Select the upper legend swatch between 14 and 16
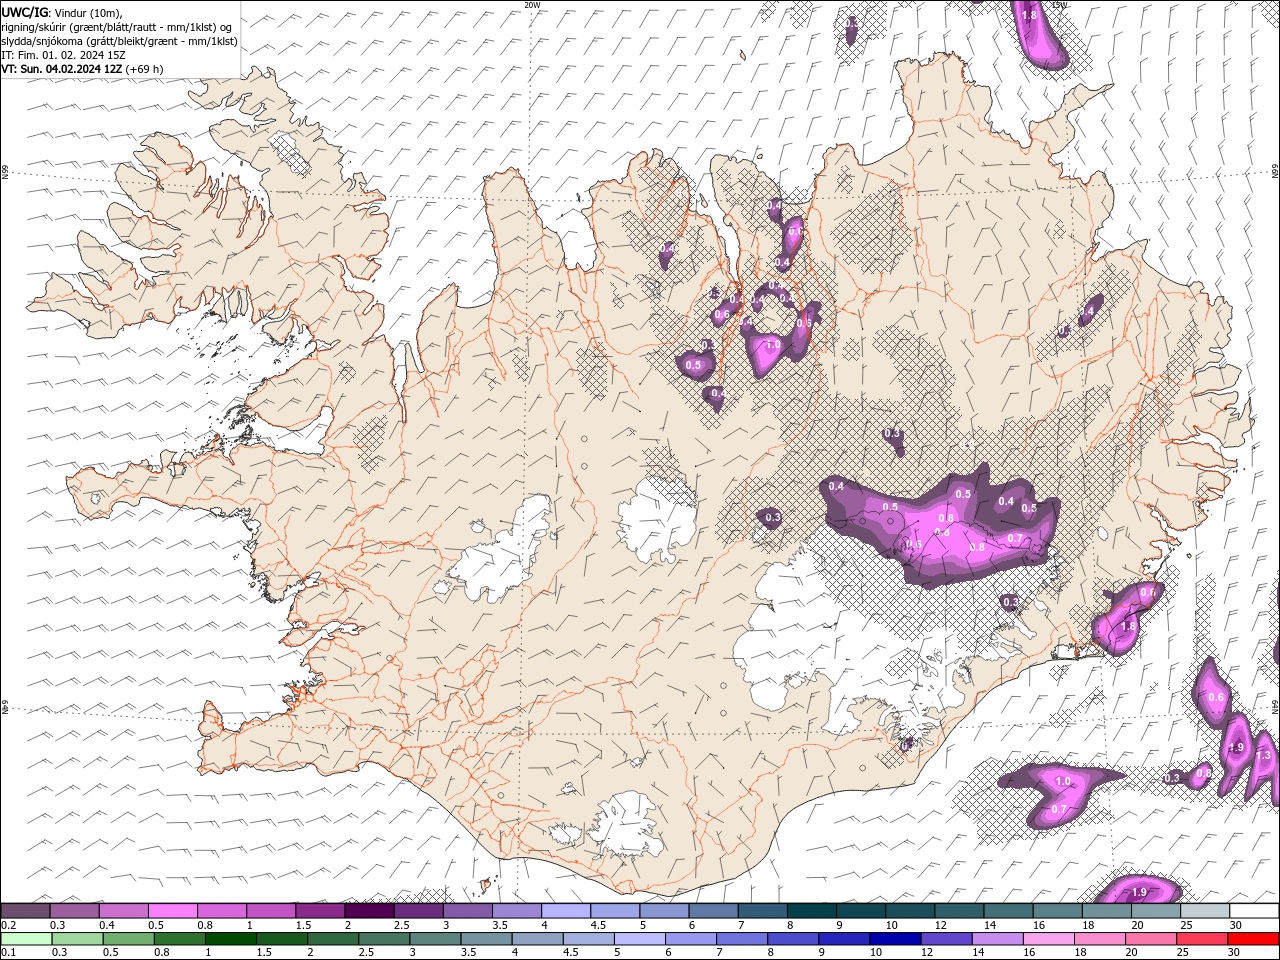The width and height of the screenshot is (1280, 960). [1010, 911]
